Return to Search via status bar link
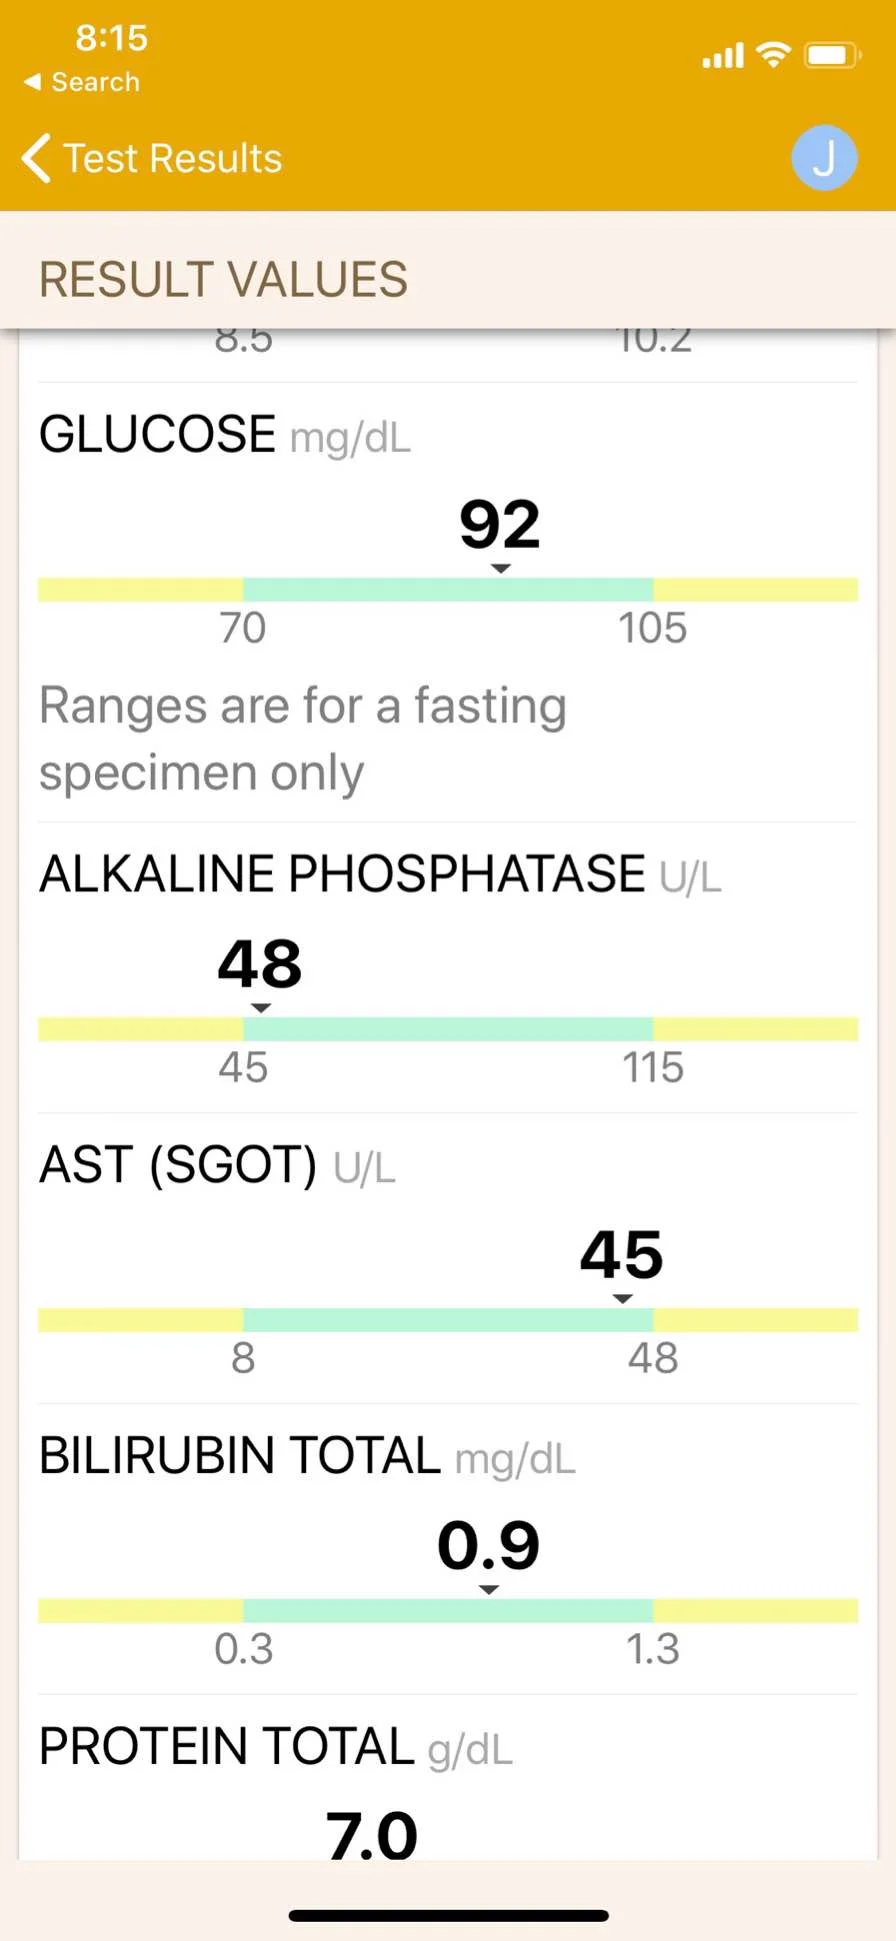The width and height of the screenshot is (896, 1941). pos(82,82)
